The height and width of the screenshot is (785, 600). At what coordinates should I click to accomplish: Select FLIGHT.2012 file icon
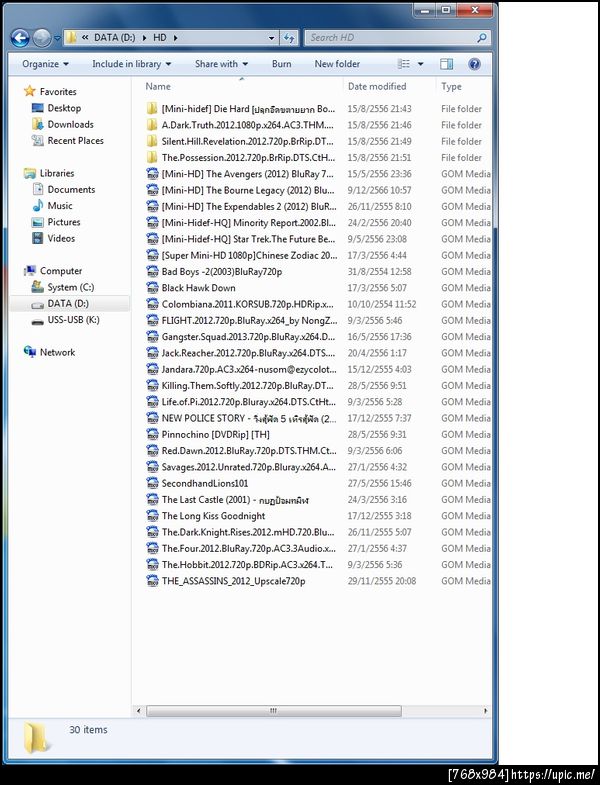point(152,320)
